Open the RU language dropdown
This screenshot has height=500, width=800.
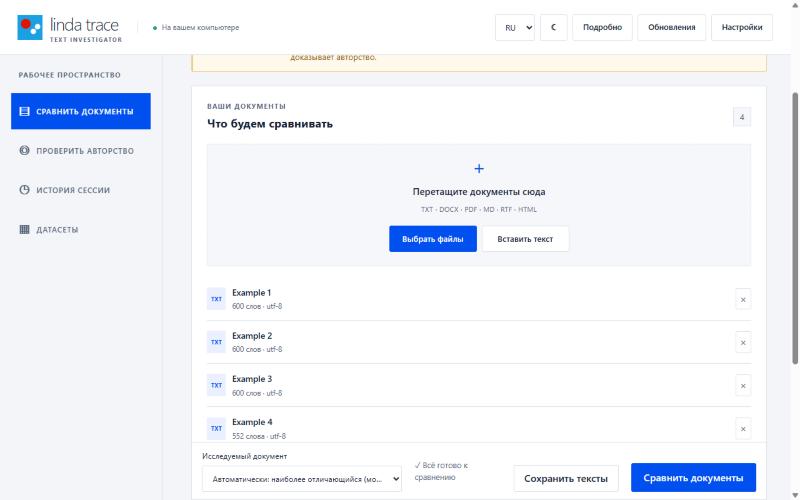click(515, 28)
